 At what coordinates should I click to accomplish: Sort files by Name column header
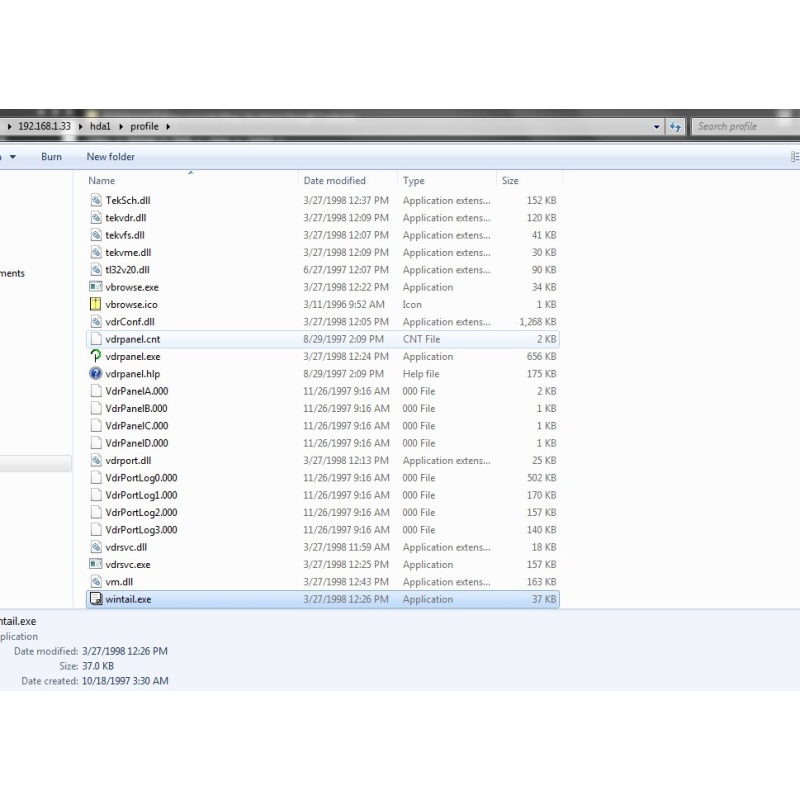tap(102, 181)
